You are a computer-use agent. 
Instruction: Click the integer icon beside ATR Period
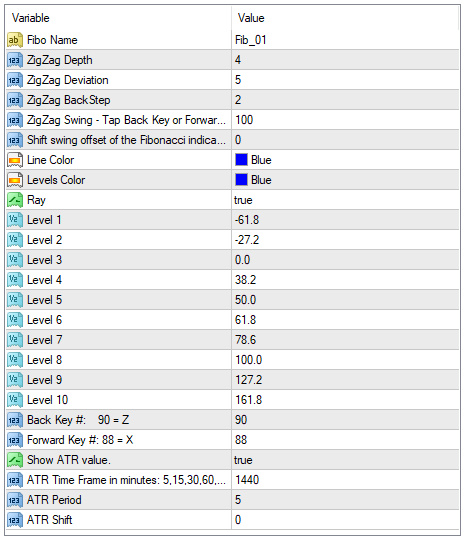point(14,499)
